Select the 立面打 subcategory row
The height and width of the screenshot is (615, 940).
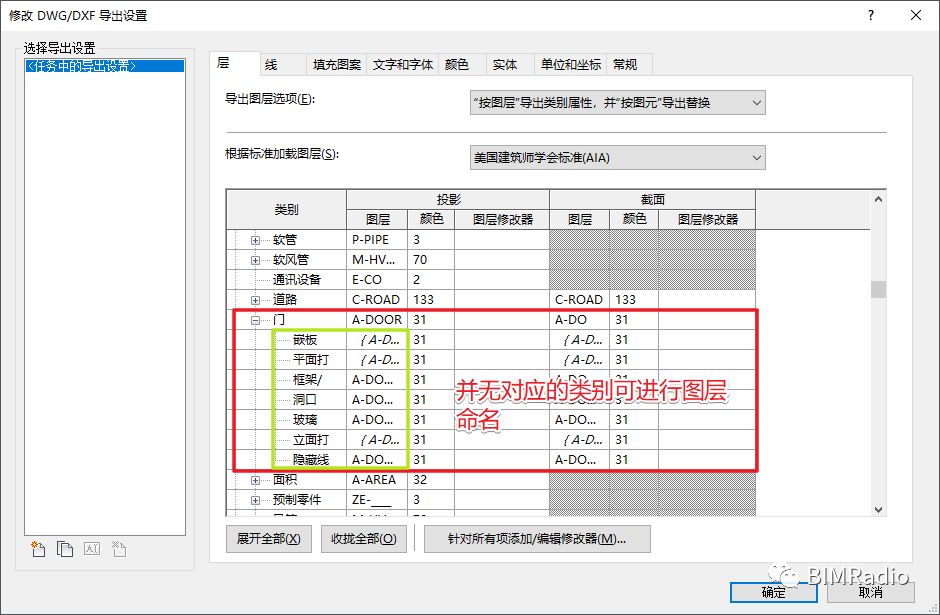[x=311, y=440]
